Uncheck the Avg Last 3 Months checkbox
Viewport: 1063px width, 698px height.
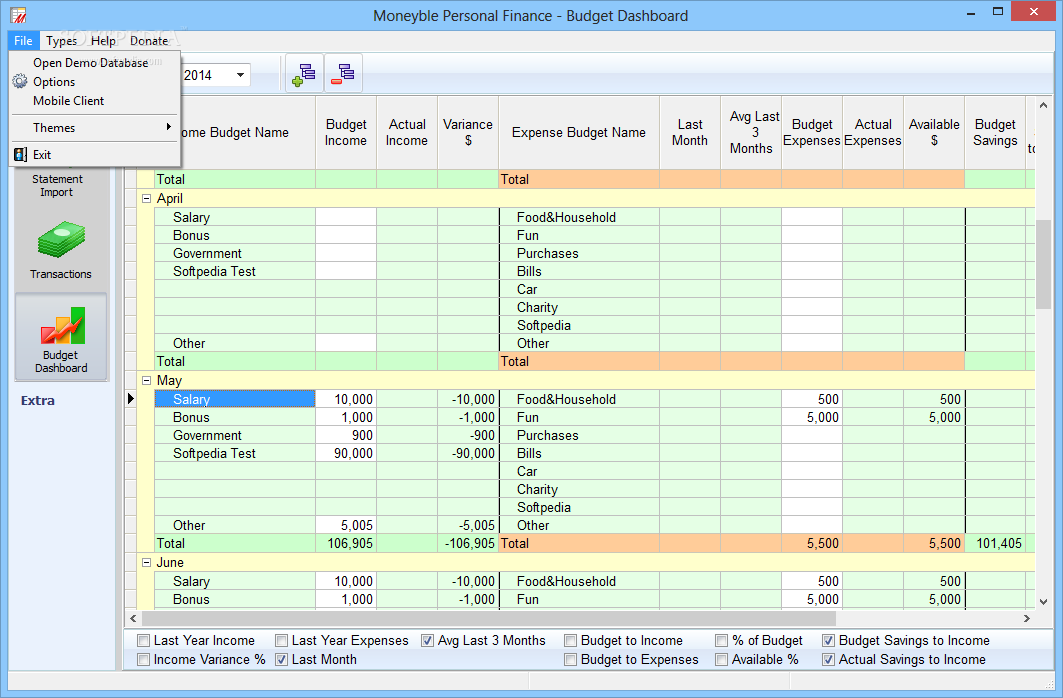click(427, 640)
